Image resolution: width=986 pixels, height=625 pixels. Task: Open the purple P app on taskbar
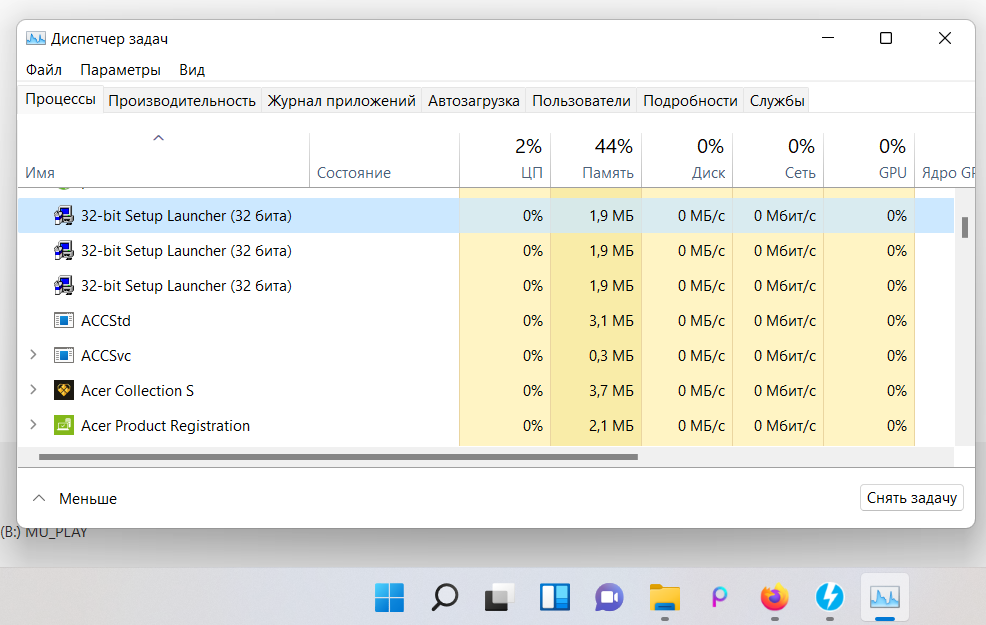719,597
